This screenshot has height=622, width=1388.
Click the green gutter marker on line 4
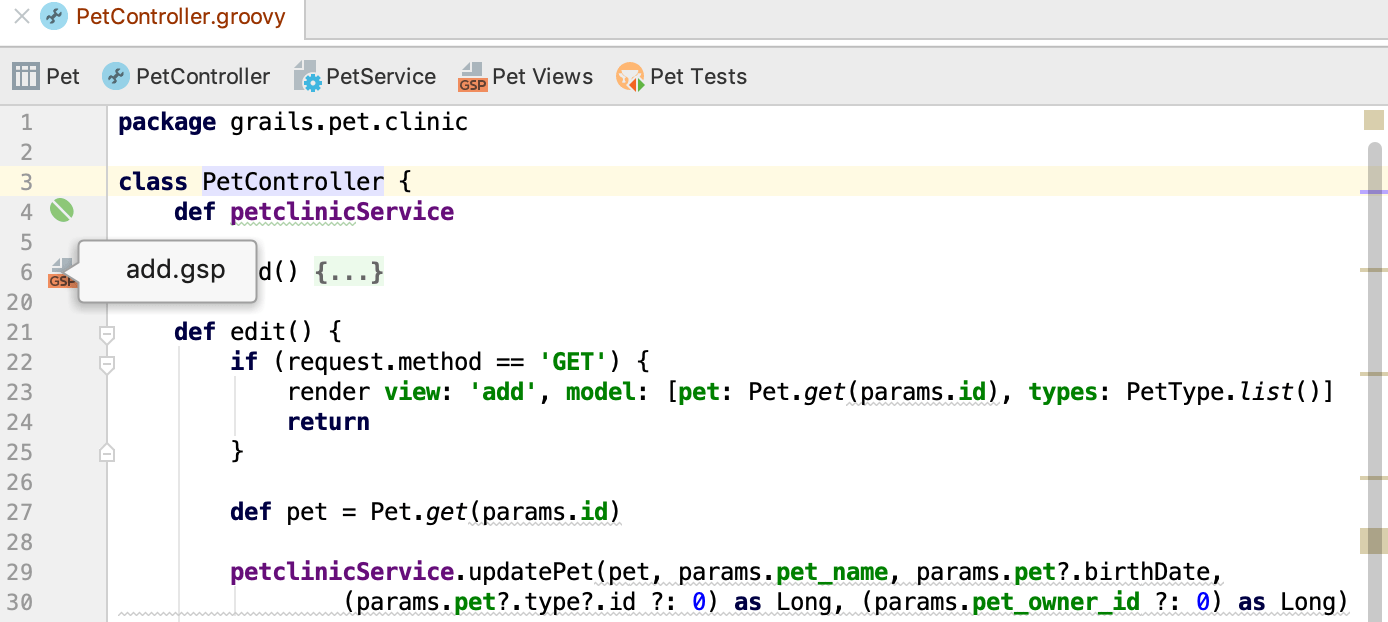tap(61, 211)
